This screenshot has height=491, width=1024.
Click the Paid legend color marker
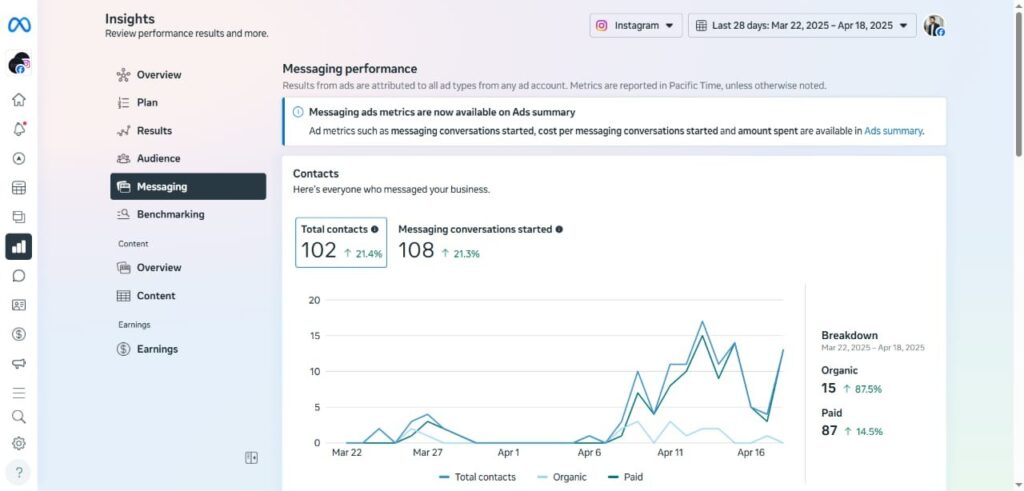tap(612, 477)
